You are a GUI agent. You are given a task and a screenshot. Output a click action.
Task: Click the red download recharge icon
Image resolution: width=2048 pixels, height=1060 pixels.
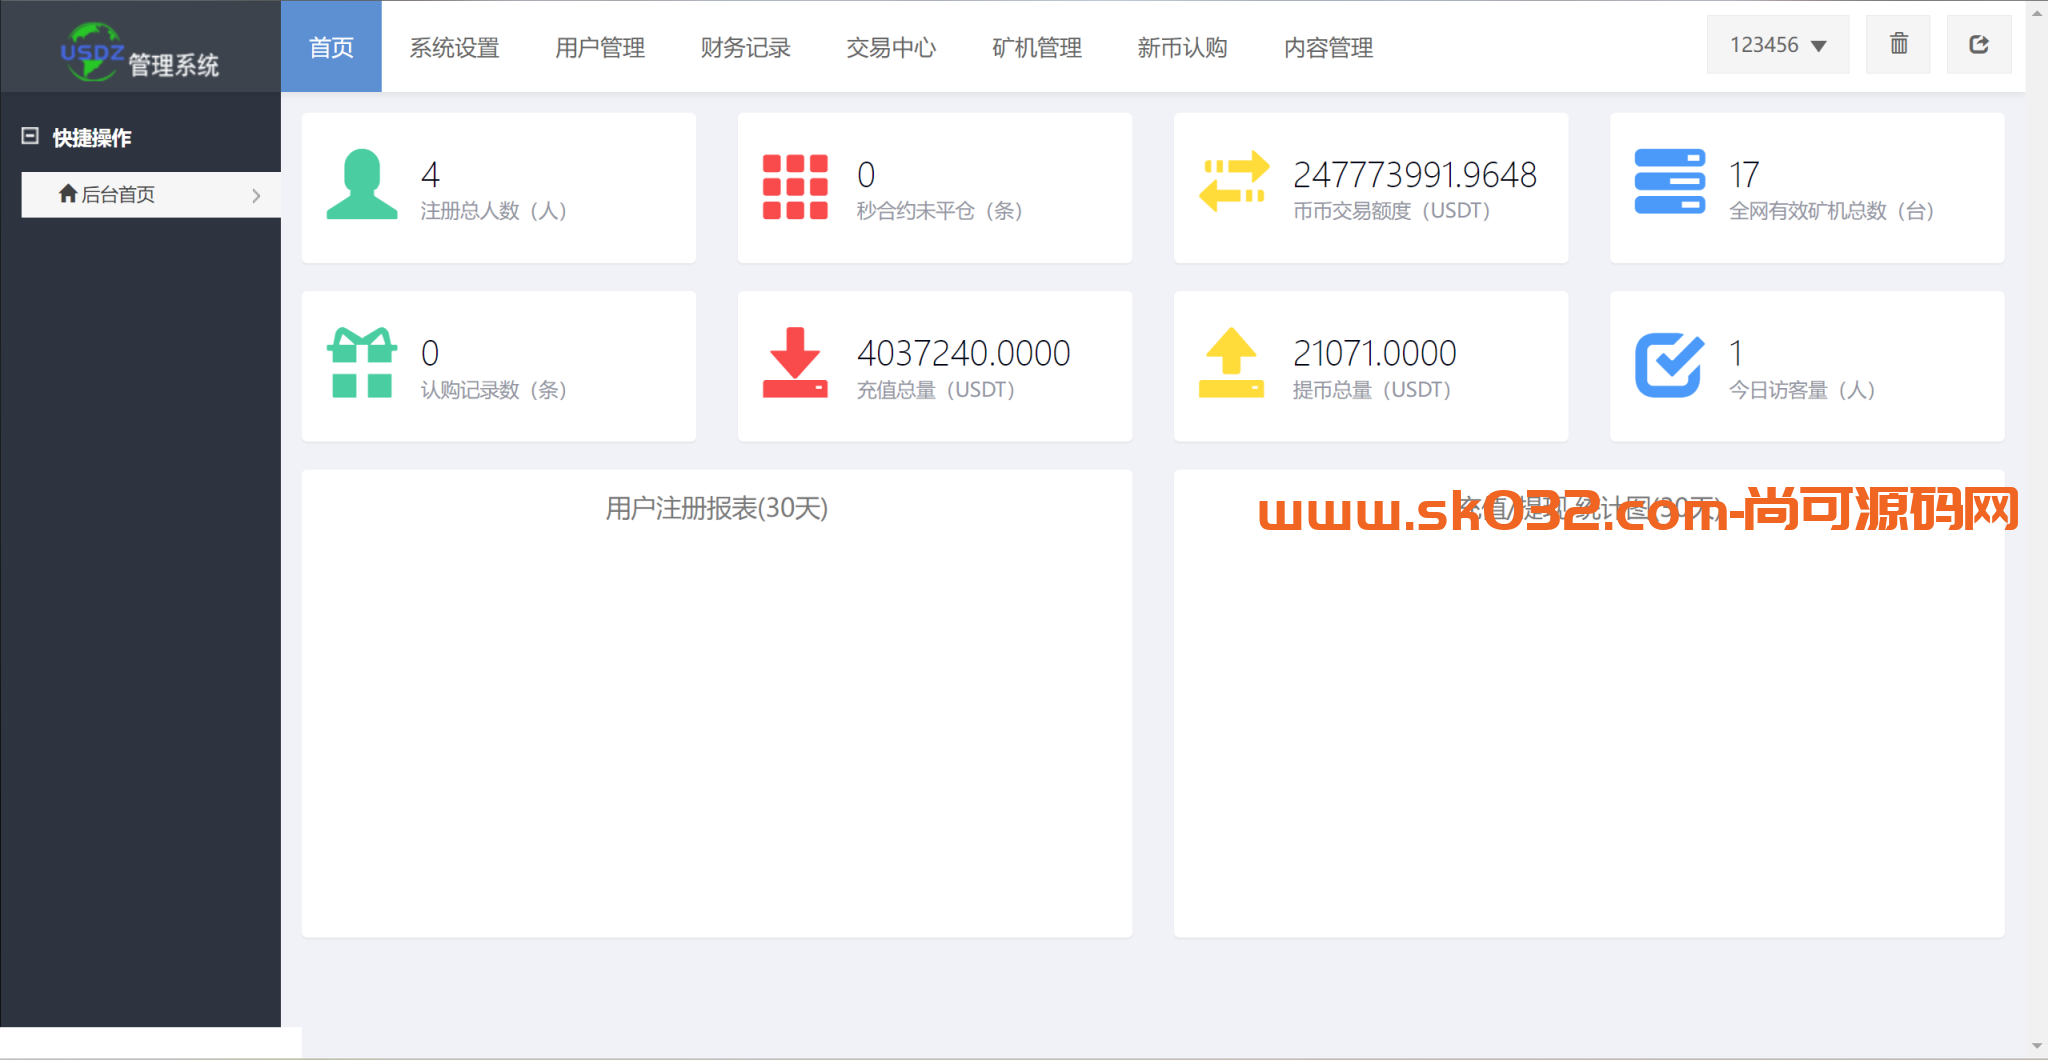[795, 363]
